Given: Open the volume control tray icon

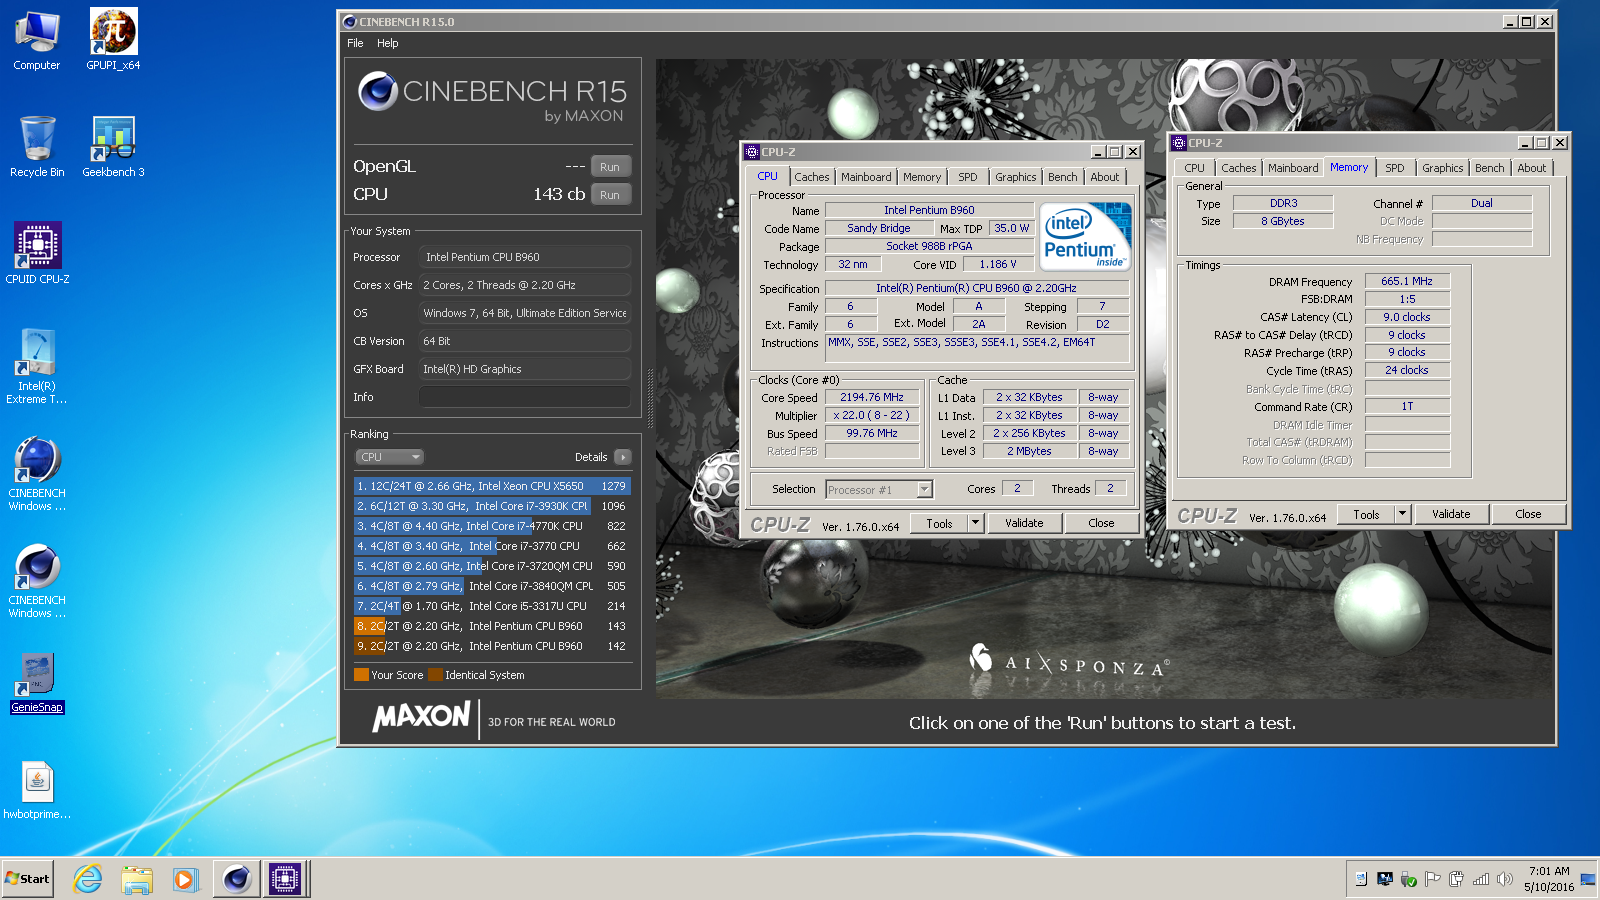Looking at the screenshot, I should [1504, 879].
